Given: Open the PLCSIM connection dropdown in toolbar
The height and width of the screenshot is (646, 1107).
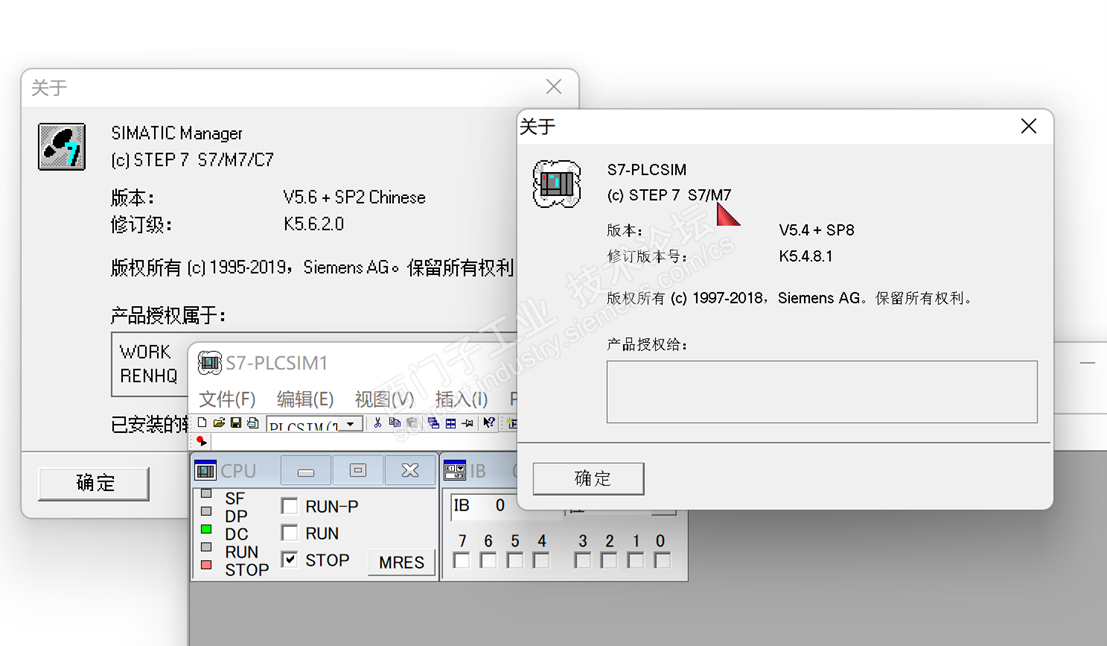Looking at the screenshot, I should pyautogui.click(x=351, y=424).
